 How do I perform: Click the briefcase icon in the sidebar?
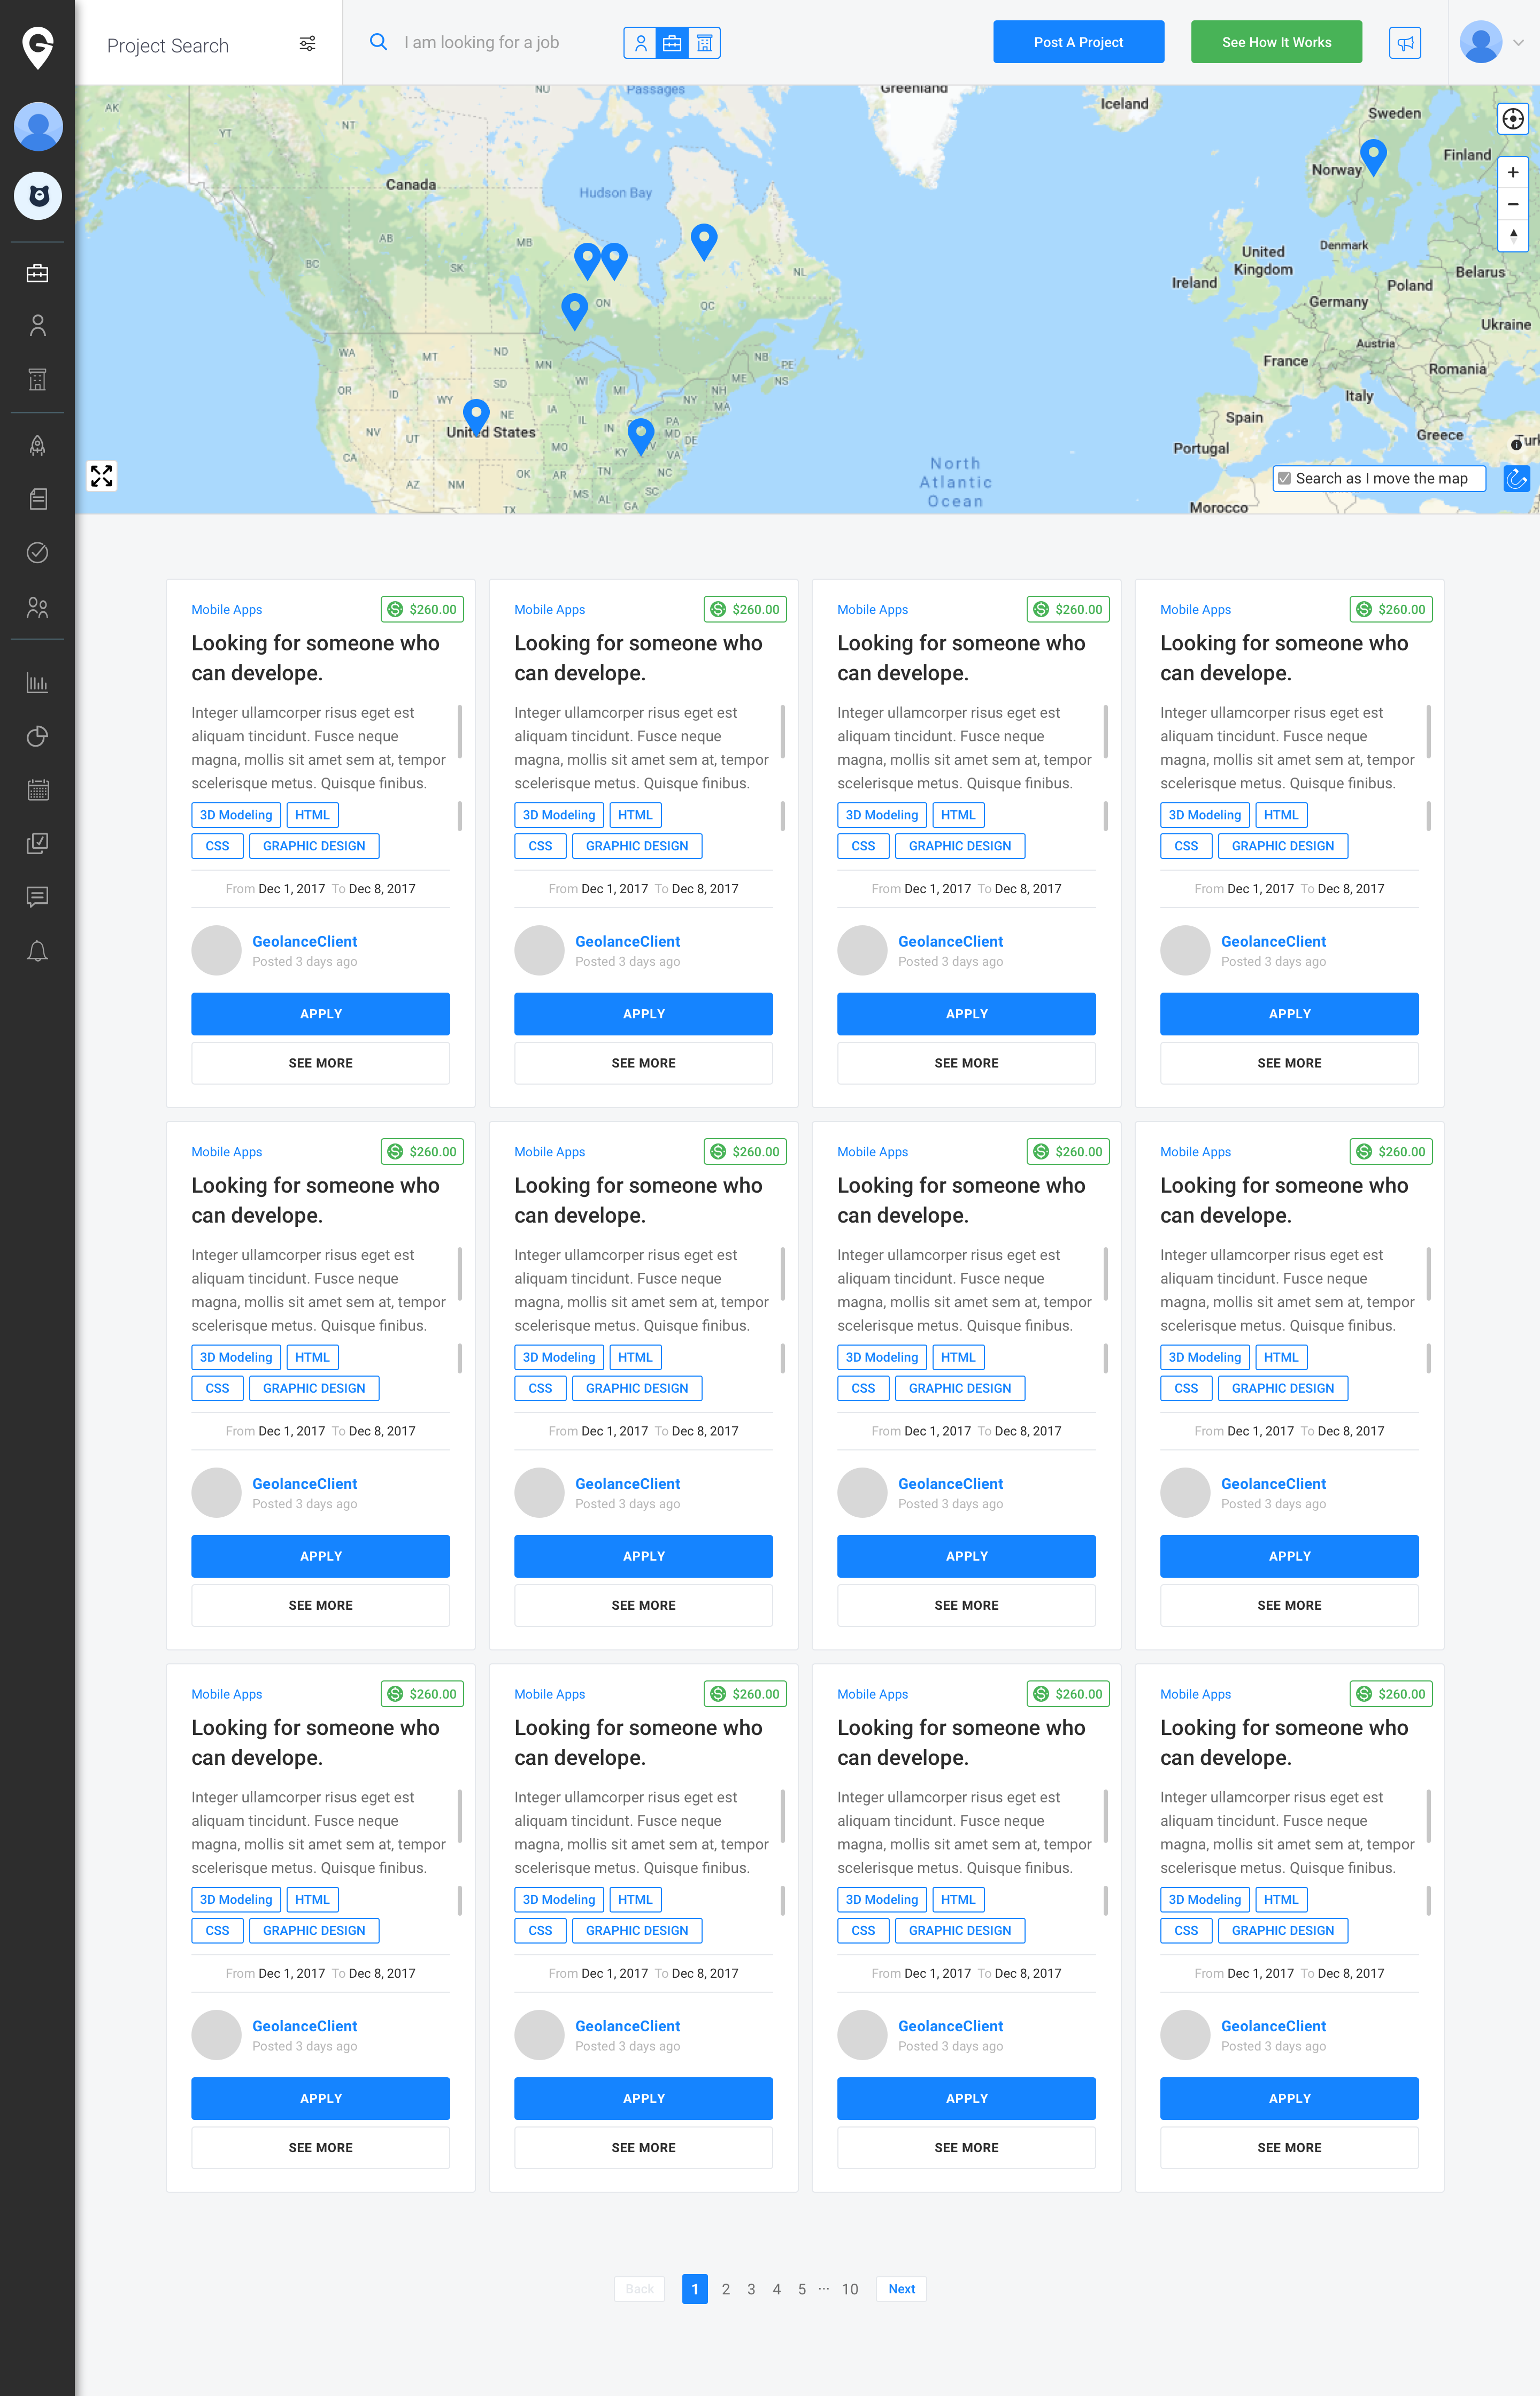(37, 273)
